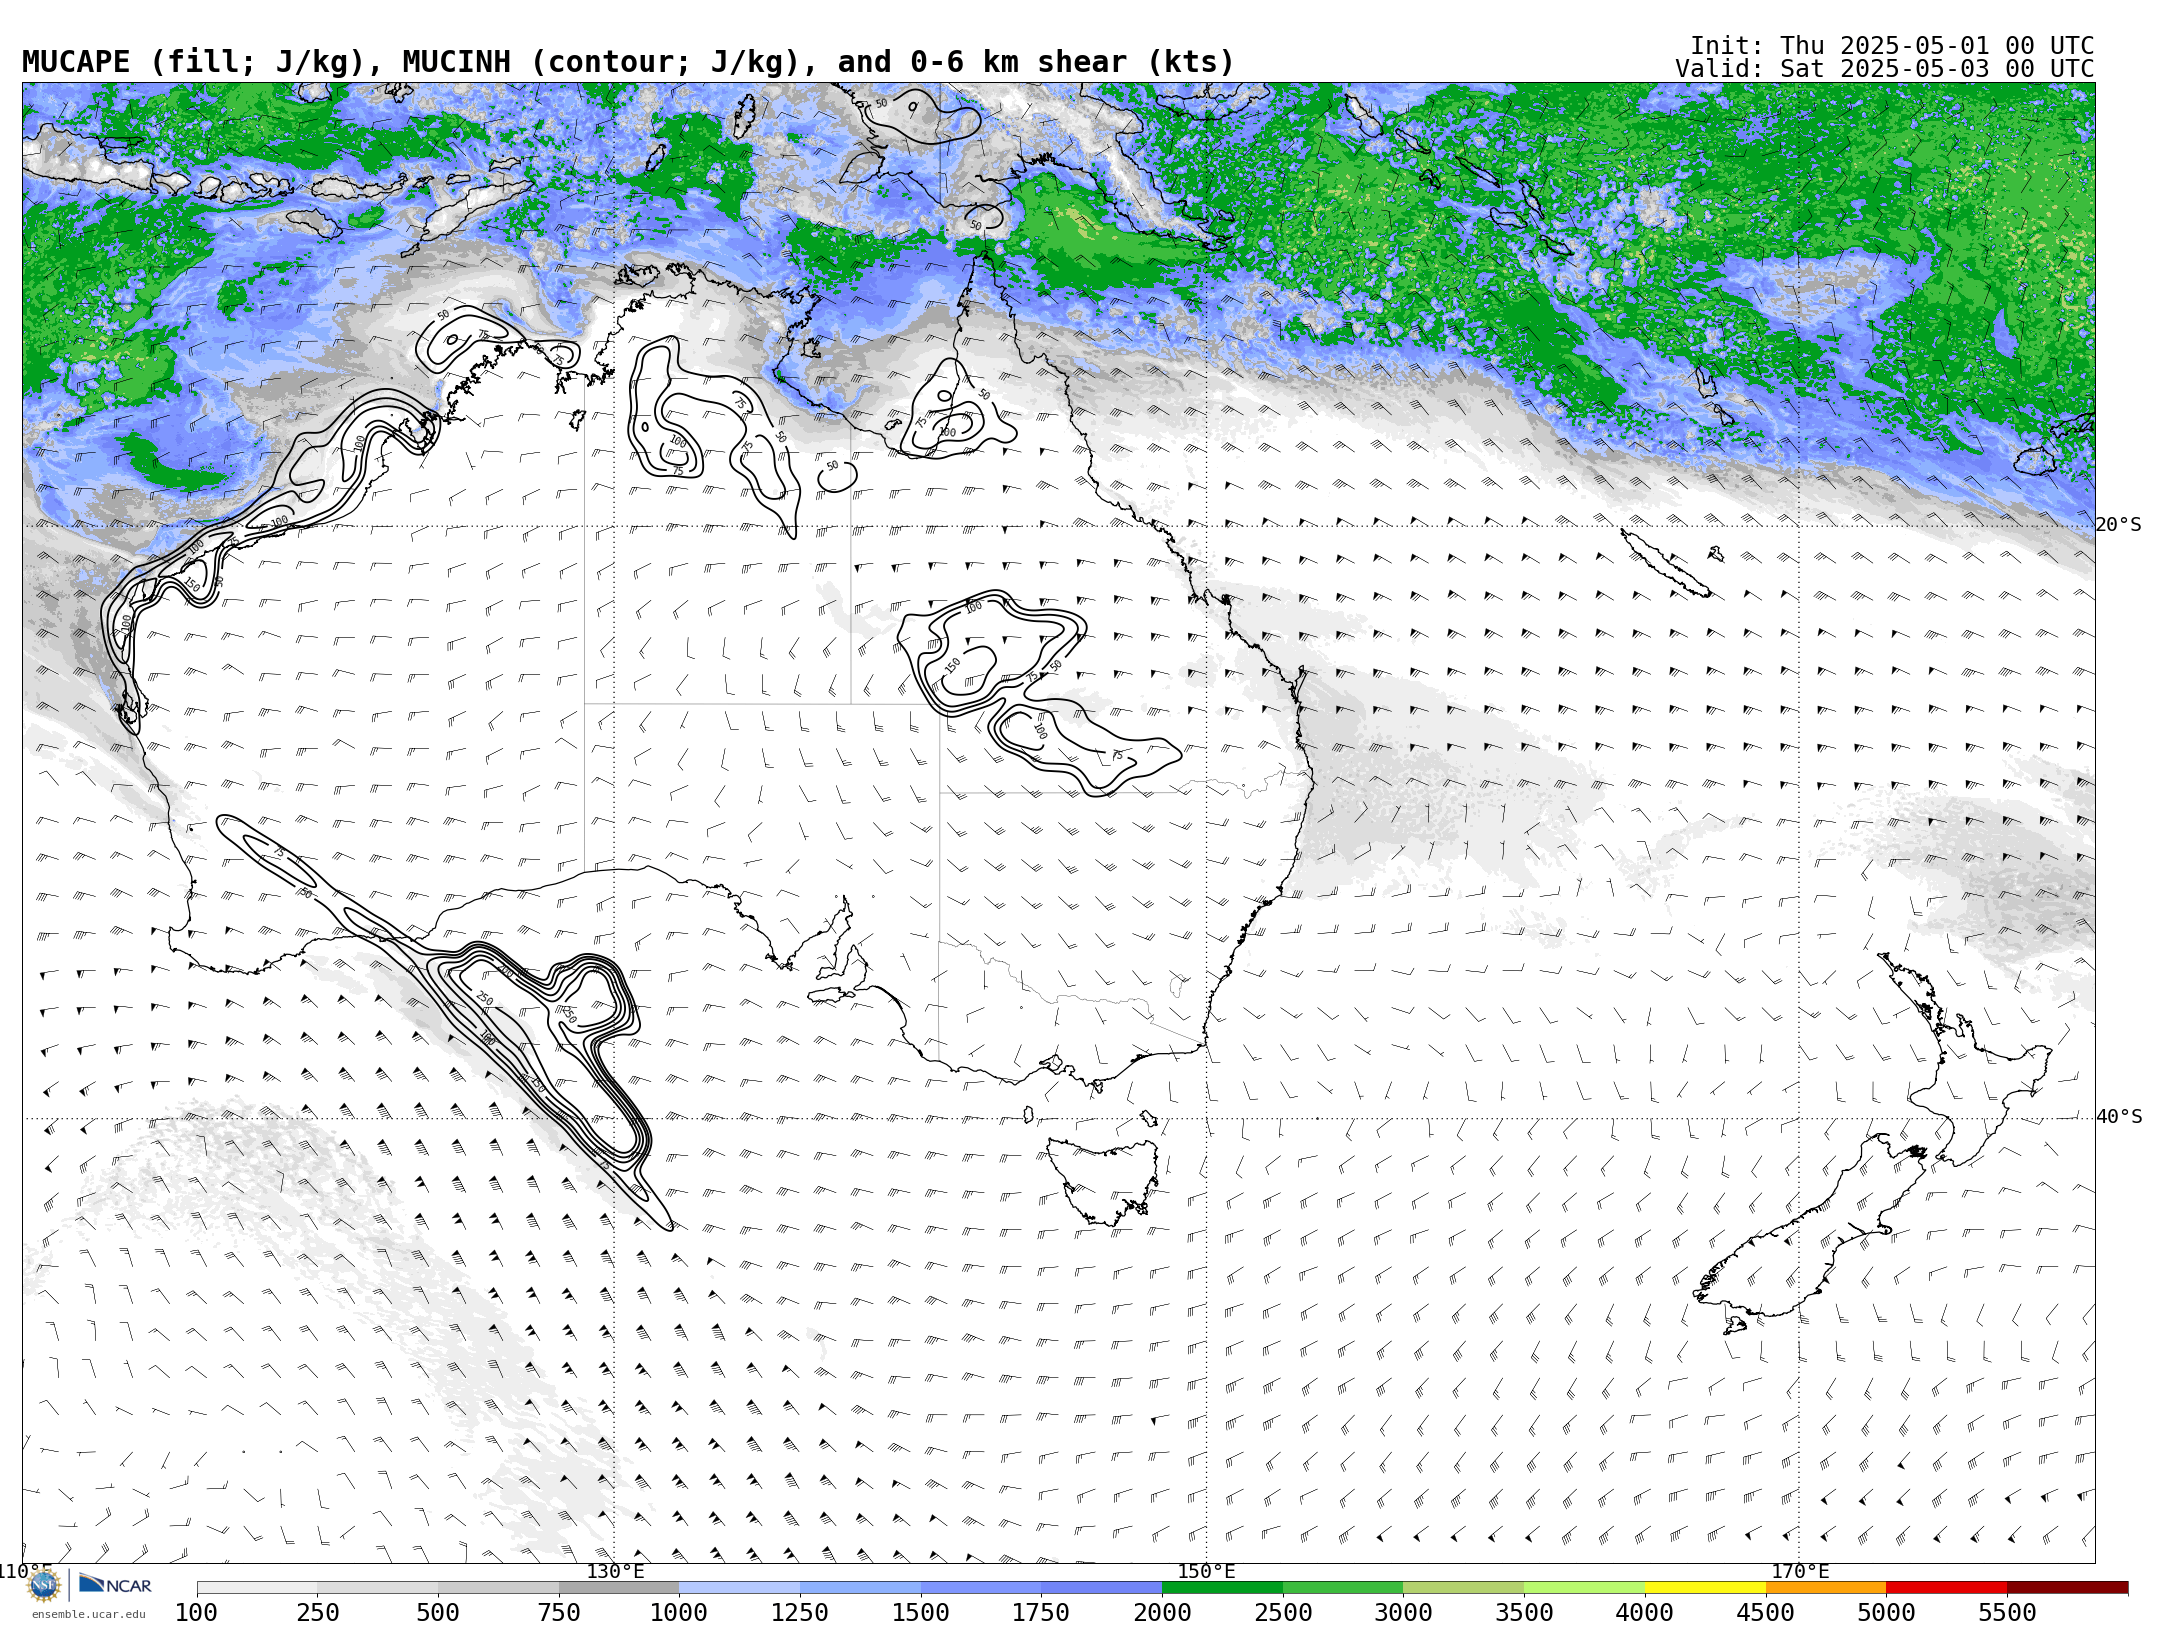
Task: Pick the yellow 4000–4500 colorbar swatch
Action: (1705, 1588)
